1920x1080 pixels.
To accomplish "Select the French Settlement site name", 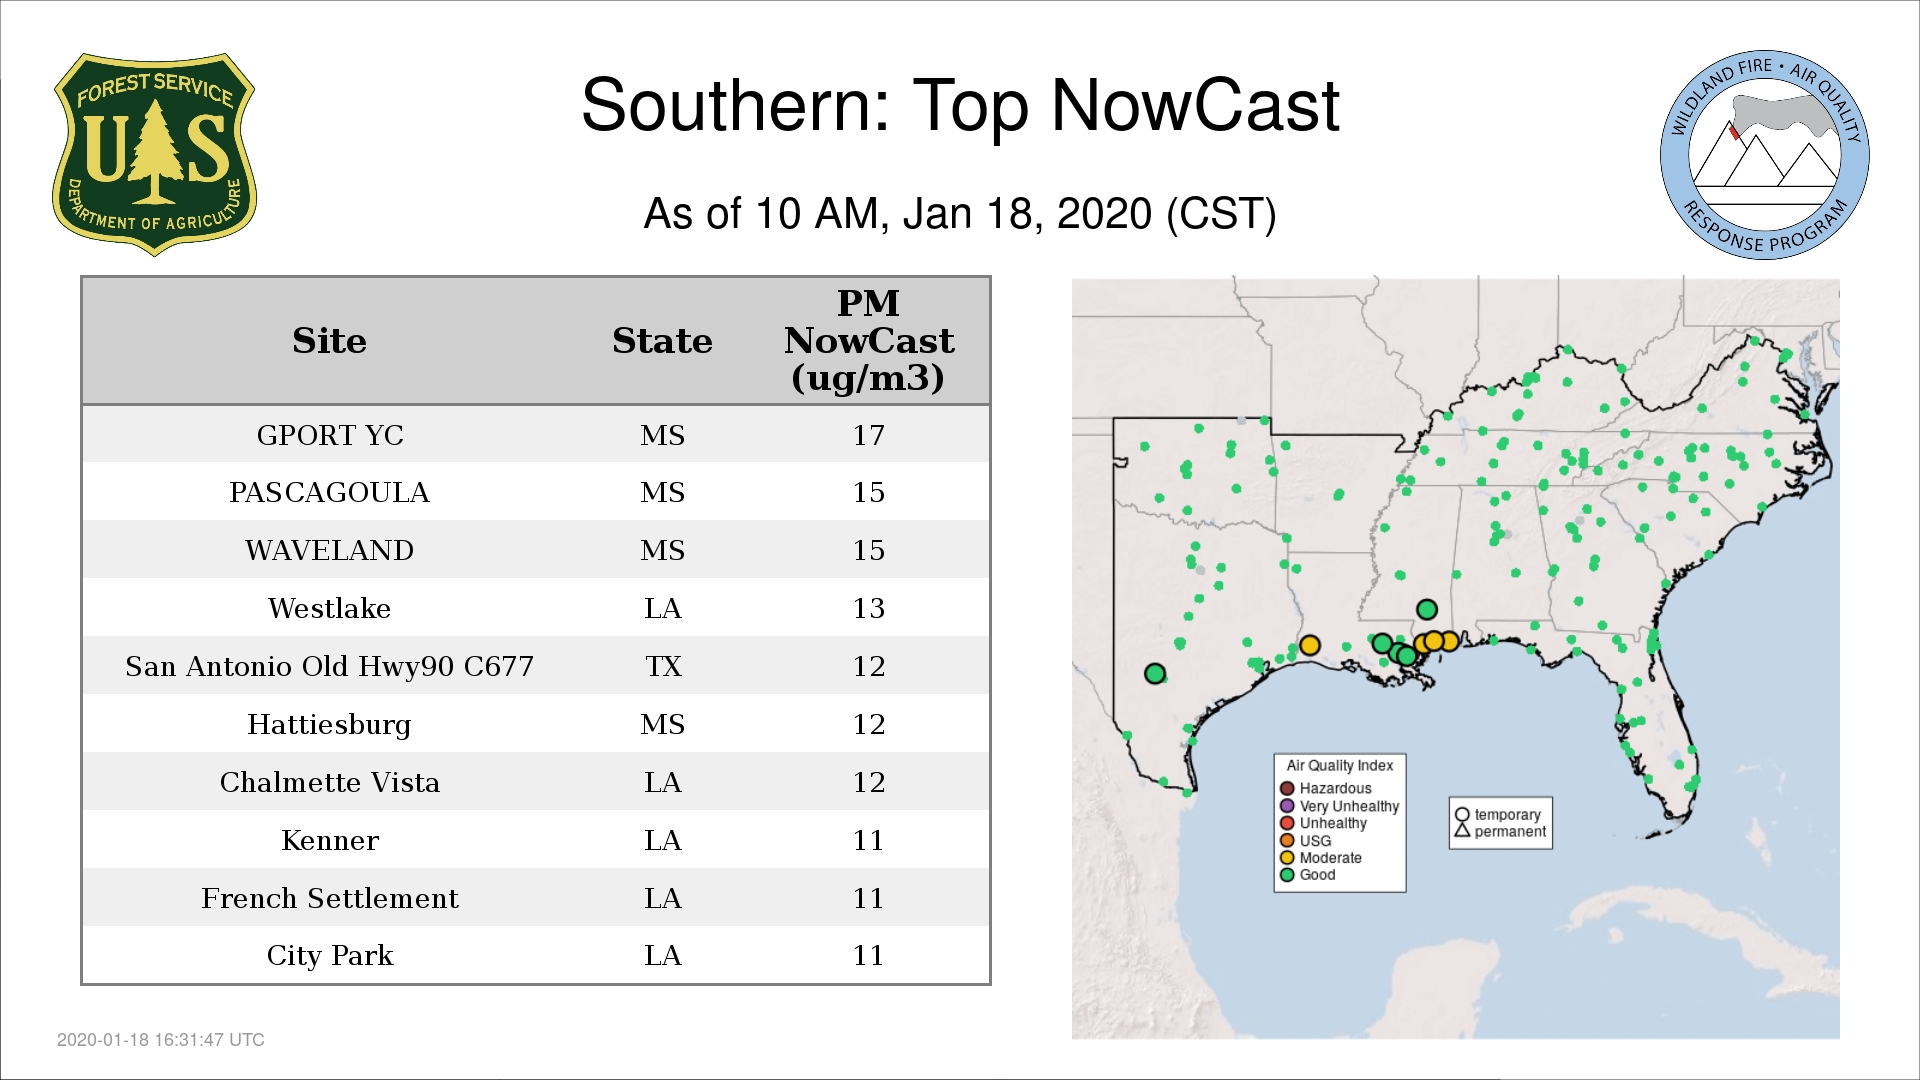I will coord(330,898).
